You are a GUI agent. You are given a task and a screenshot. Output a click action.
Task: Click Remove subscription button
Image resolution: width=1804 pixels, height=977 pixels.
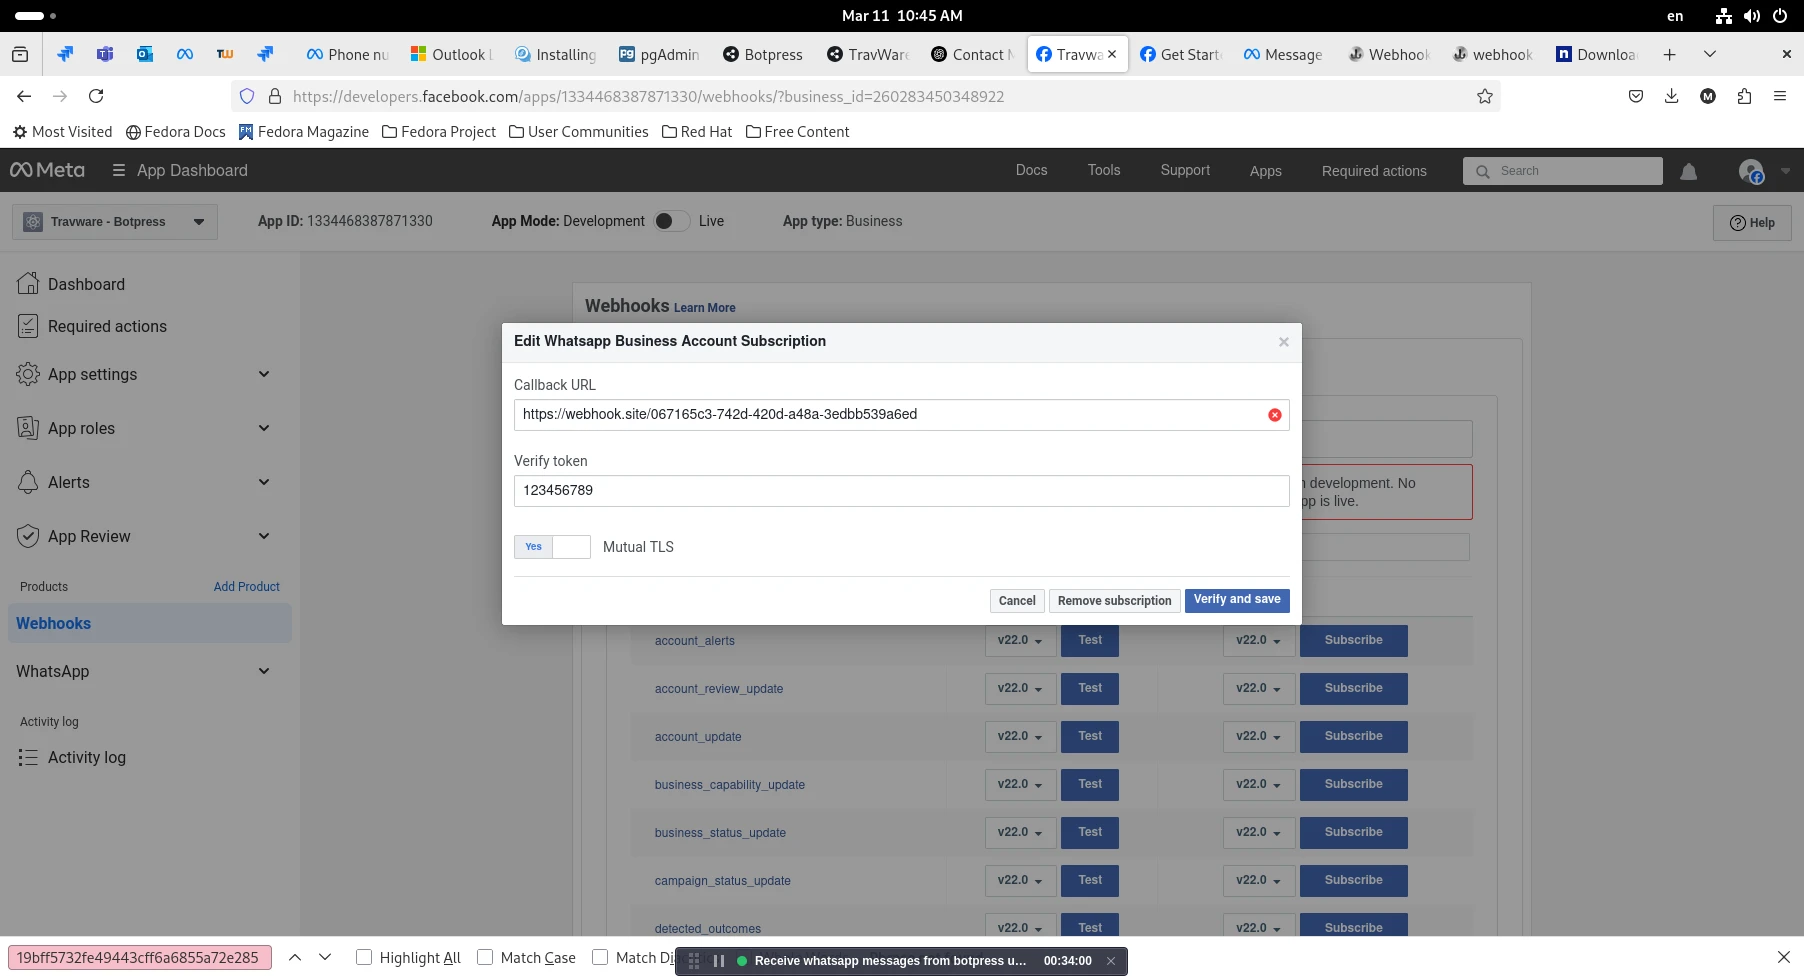pos(1114,601)
